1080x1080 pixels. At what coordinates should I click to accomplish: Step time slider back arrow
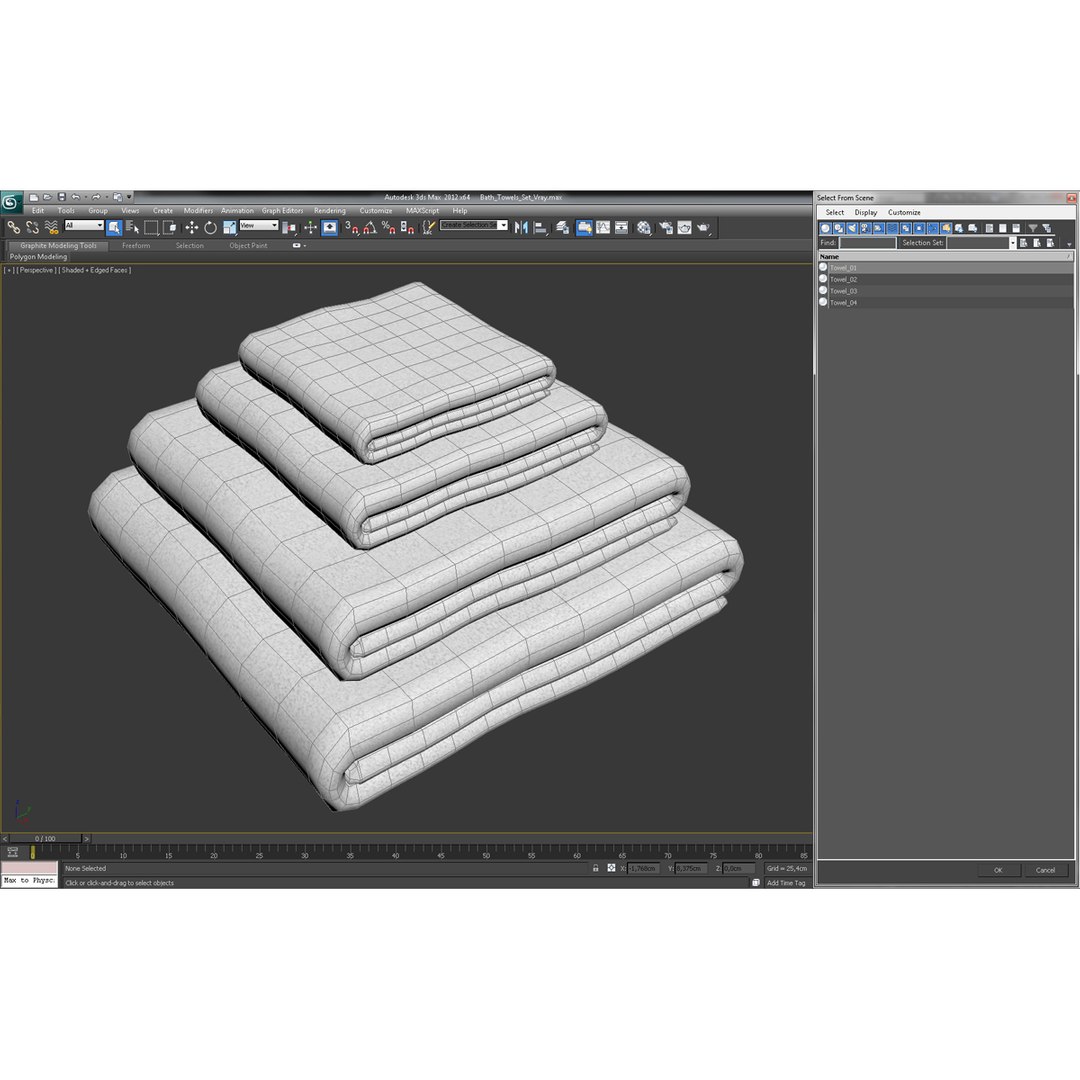(x=5, y=838)
